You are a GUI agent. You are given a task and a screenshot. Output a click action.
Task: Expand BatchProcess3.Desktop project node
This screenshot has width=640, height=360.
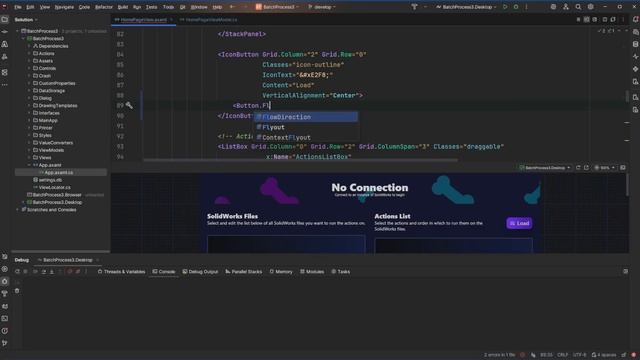23,202
